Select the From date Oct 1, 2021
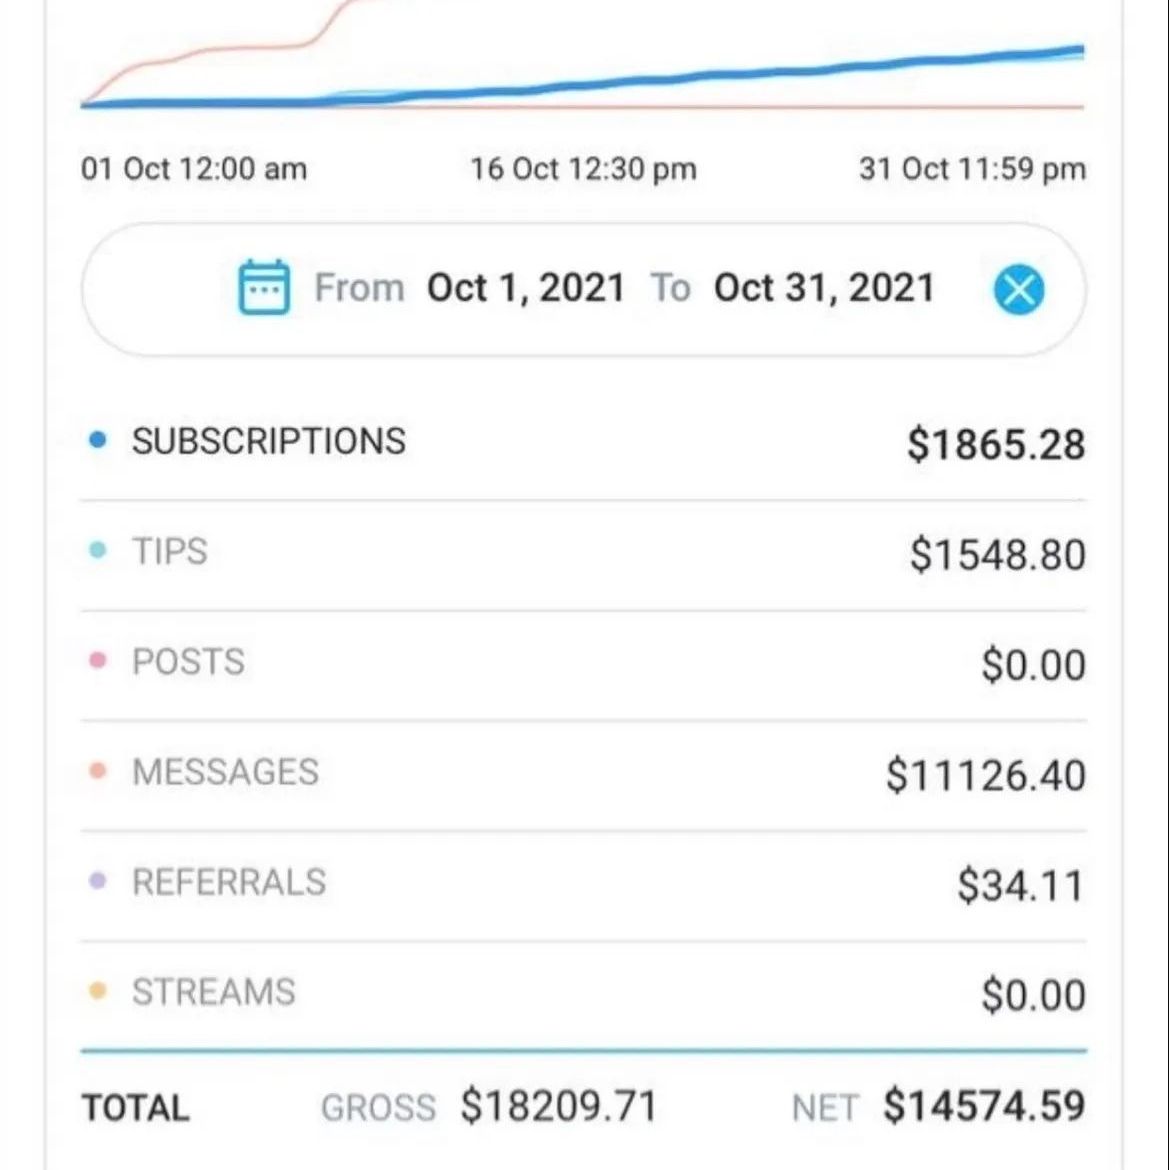Image resolution: width=1169 pixels, height=1170 pixels. tap(526, 288)
